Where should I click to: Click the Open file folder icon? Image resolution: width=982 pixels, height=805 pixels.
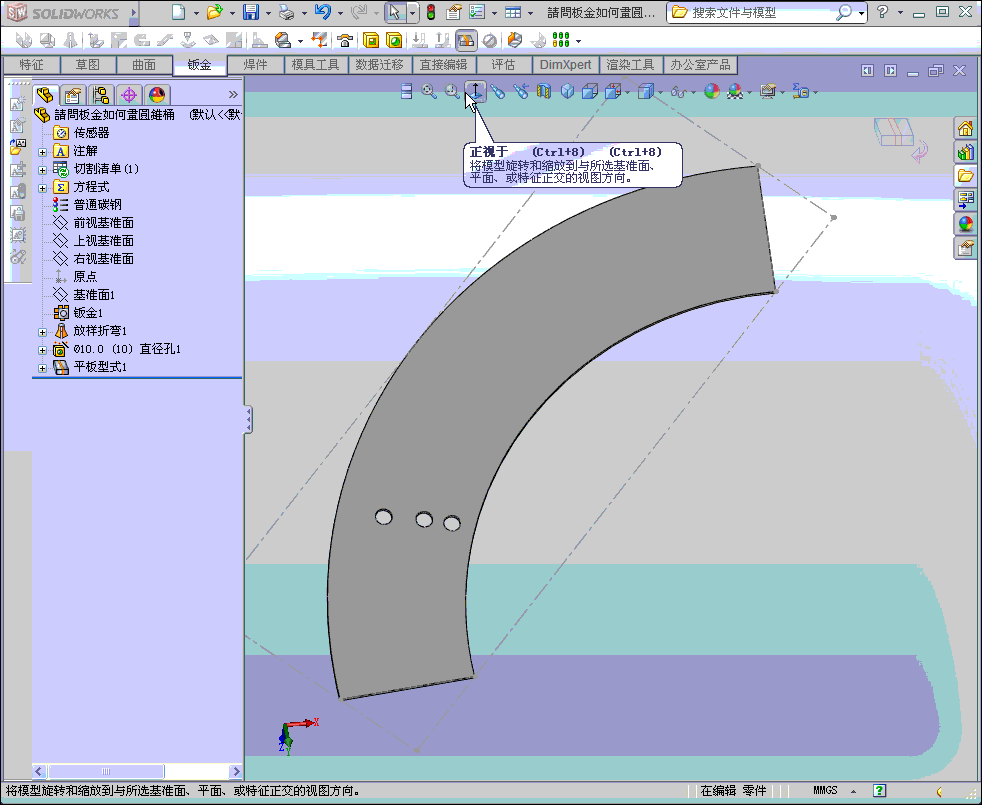(x=215, y=12)
